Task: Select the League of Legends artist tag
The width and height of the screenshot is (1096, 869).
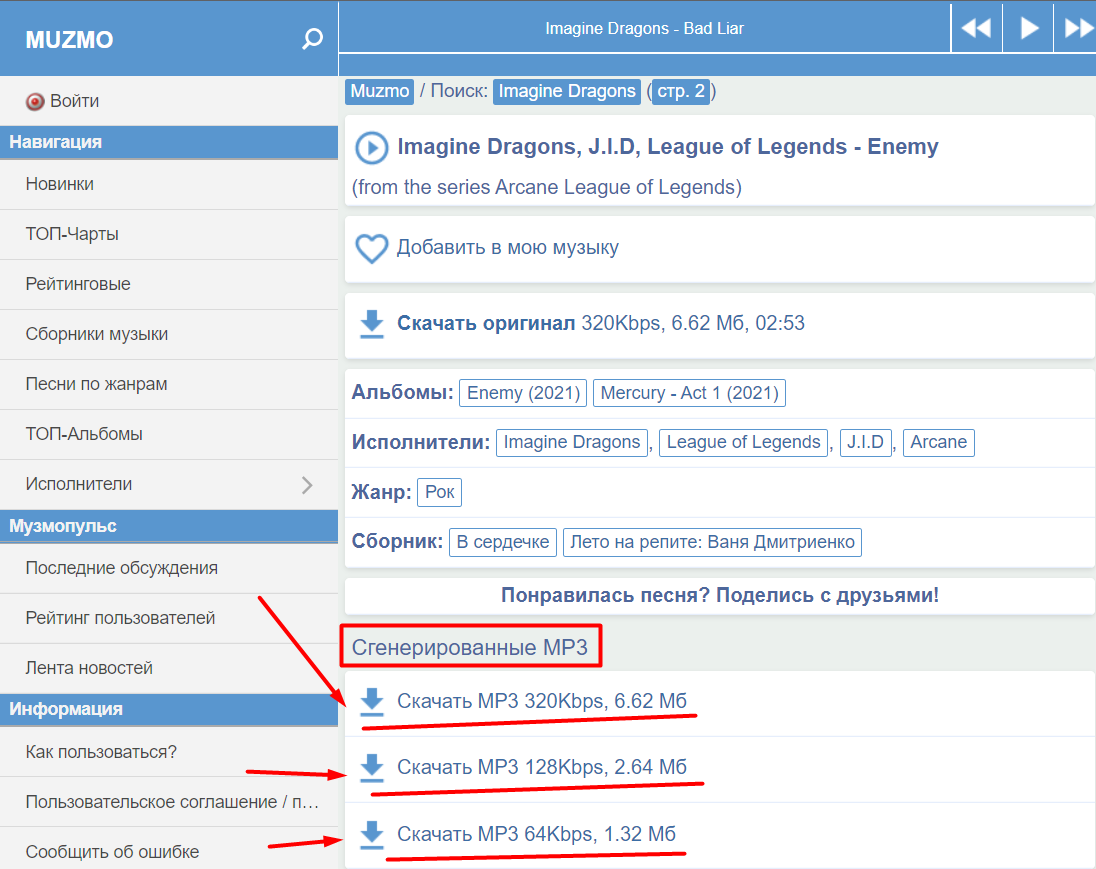Action: (743, 443)
